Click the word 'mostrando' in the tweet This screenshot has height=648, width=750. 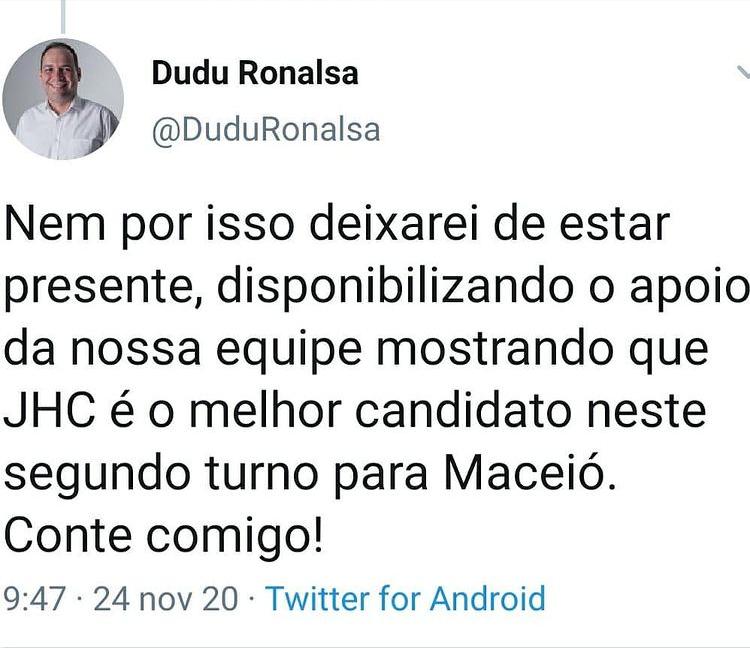point(495,349)
